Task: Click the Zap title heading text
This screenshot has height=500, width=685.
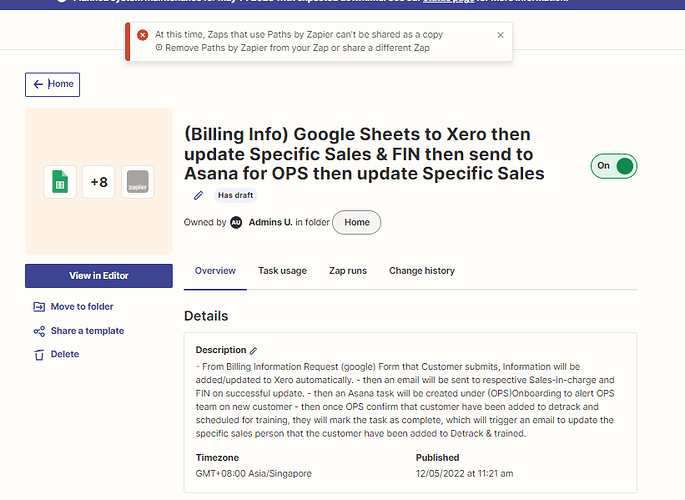Action: [x=364, y=154]
